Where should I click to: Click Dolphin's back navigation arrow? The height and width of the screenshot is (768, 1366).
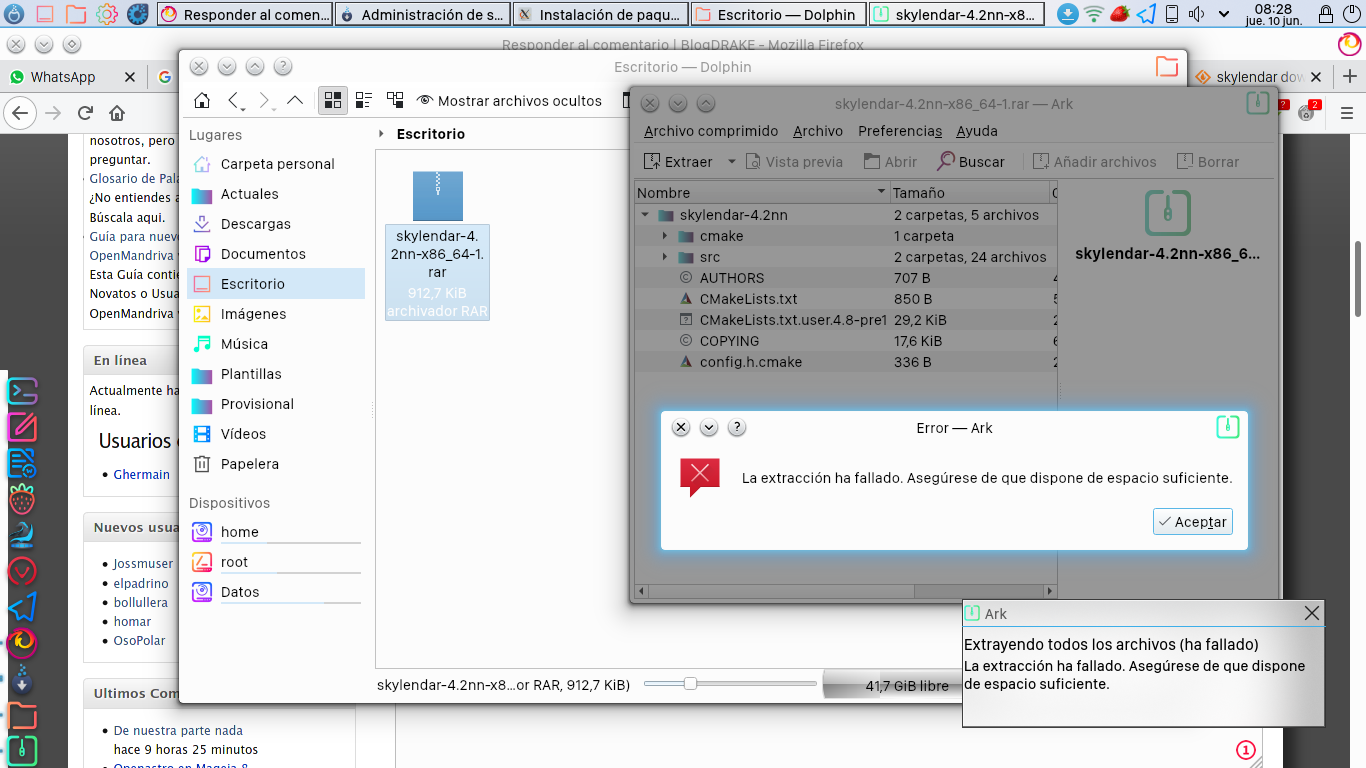click(234, 100)
